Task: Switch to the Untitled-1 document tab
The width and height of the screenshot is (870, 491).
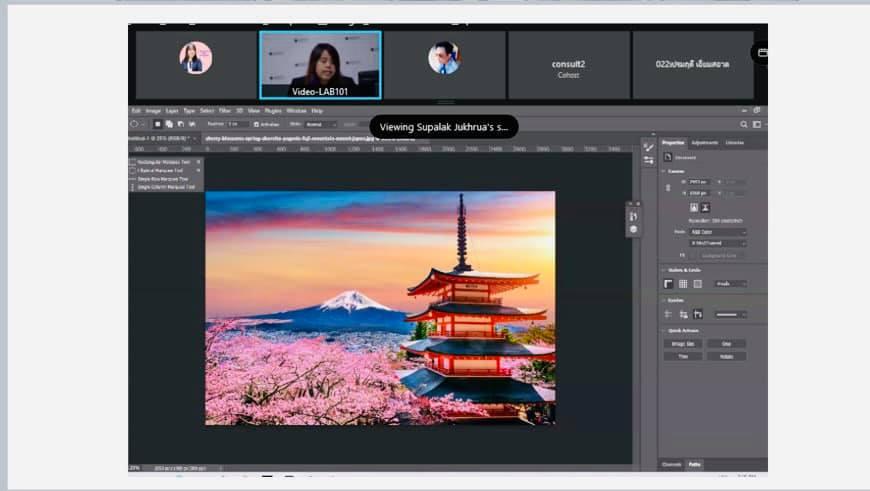Action: point(163,139)
